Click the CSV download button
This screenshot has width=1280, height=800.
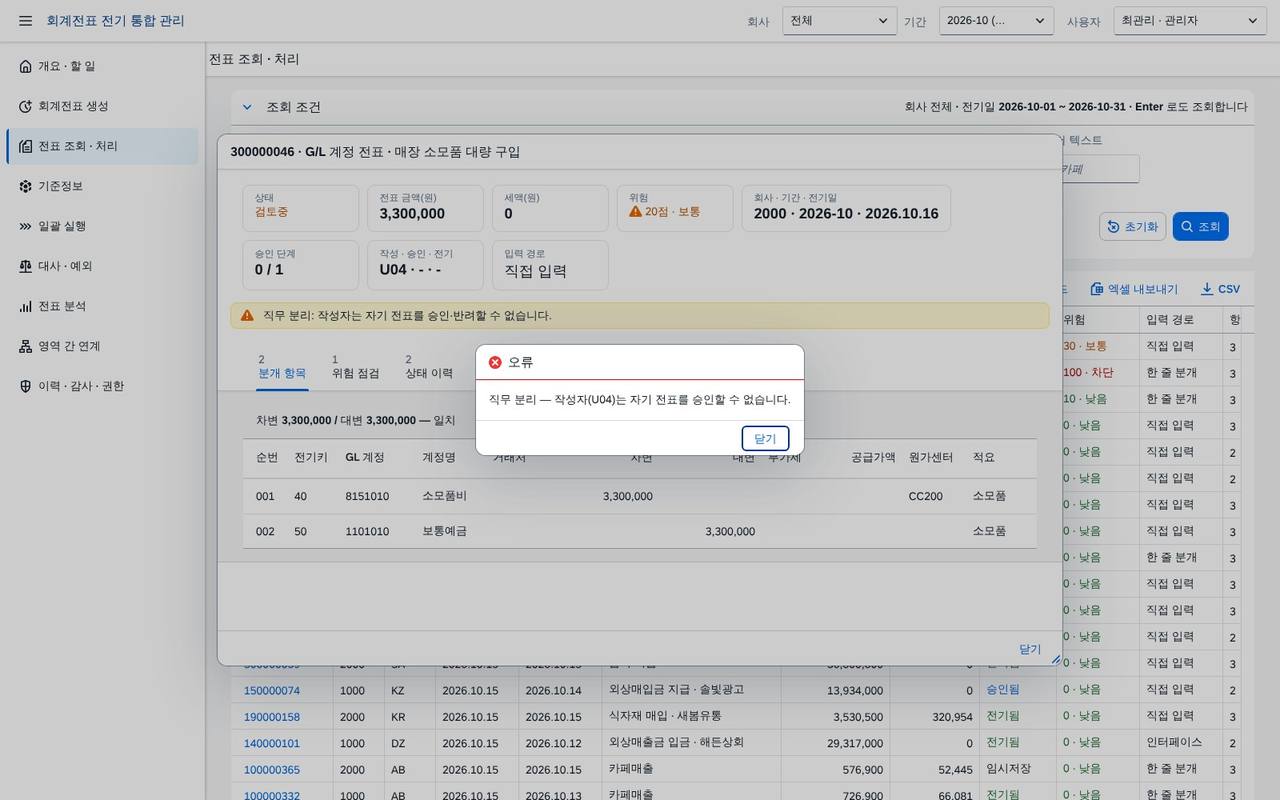[1220, 289]
